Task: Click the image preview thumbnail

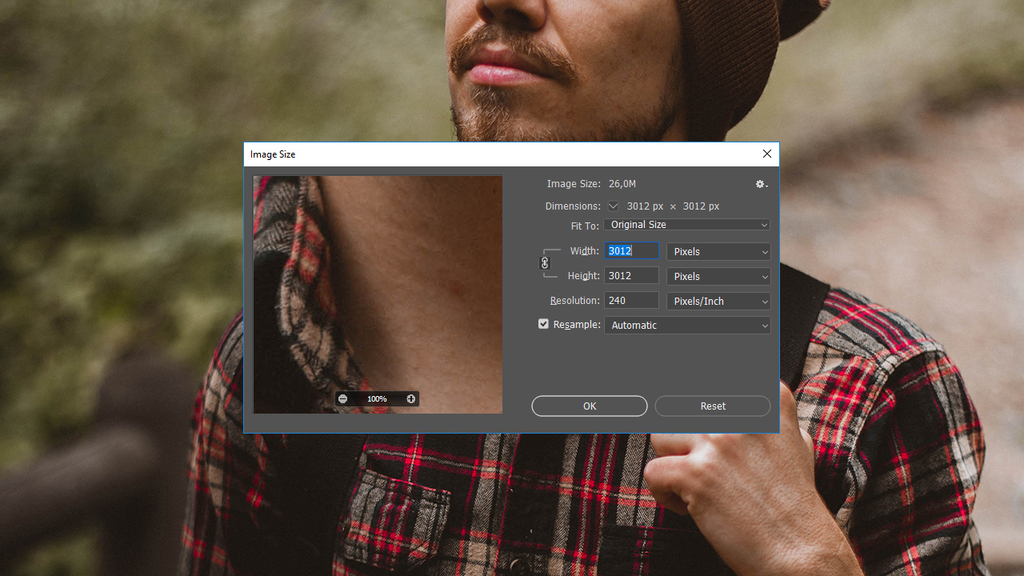Action: [x=378, y=280]
